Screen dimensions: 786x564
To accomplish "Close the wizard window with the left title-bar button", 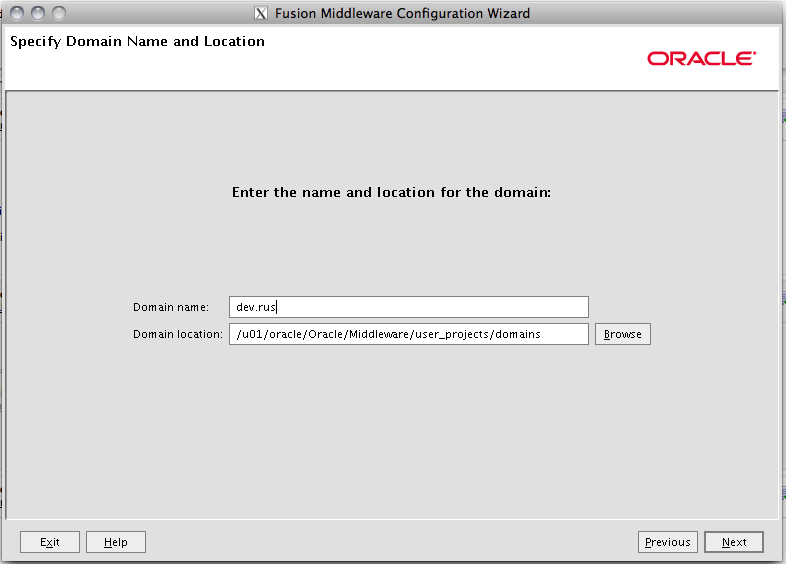I will 17,13.
